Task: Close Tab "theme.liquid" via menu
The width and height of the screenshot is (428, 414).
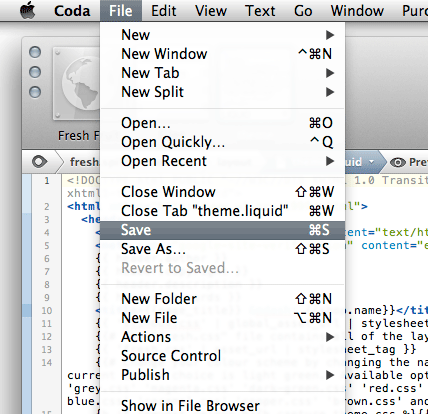Action: [x=222, y=211]
